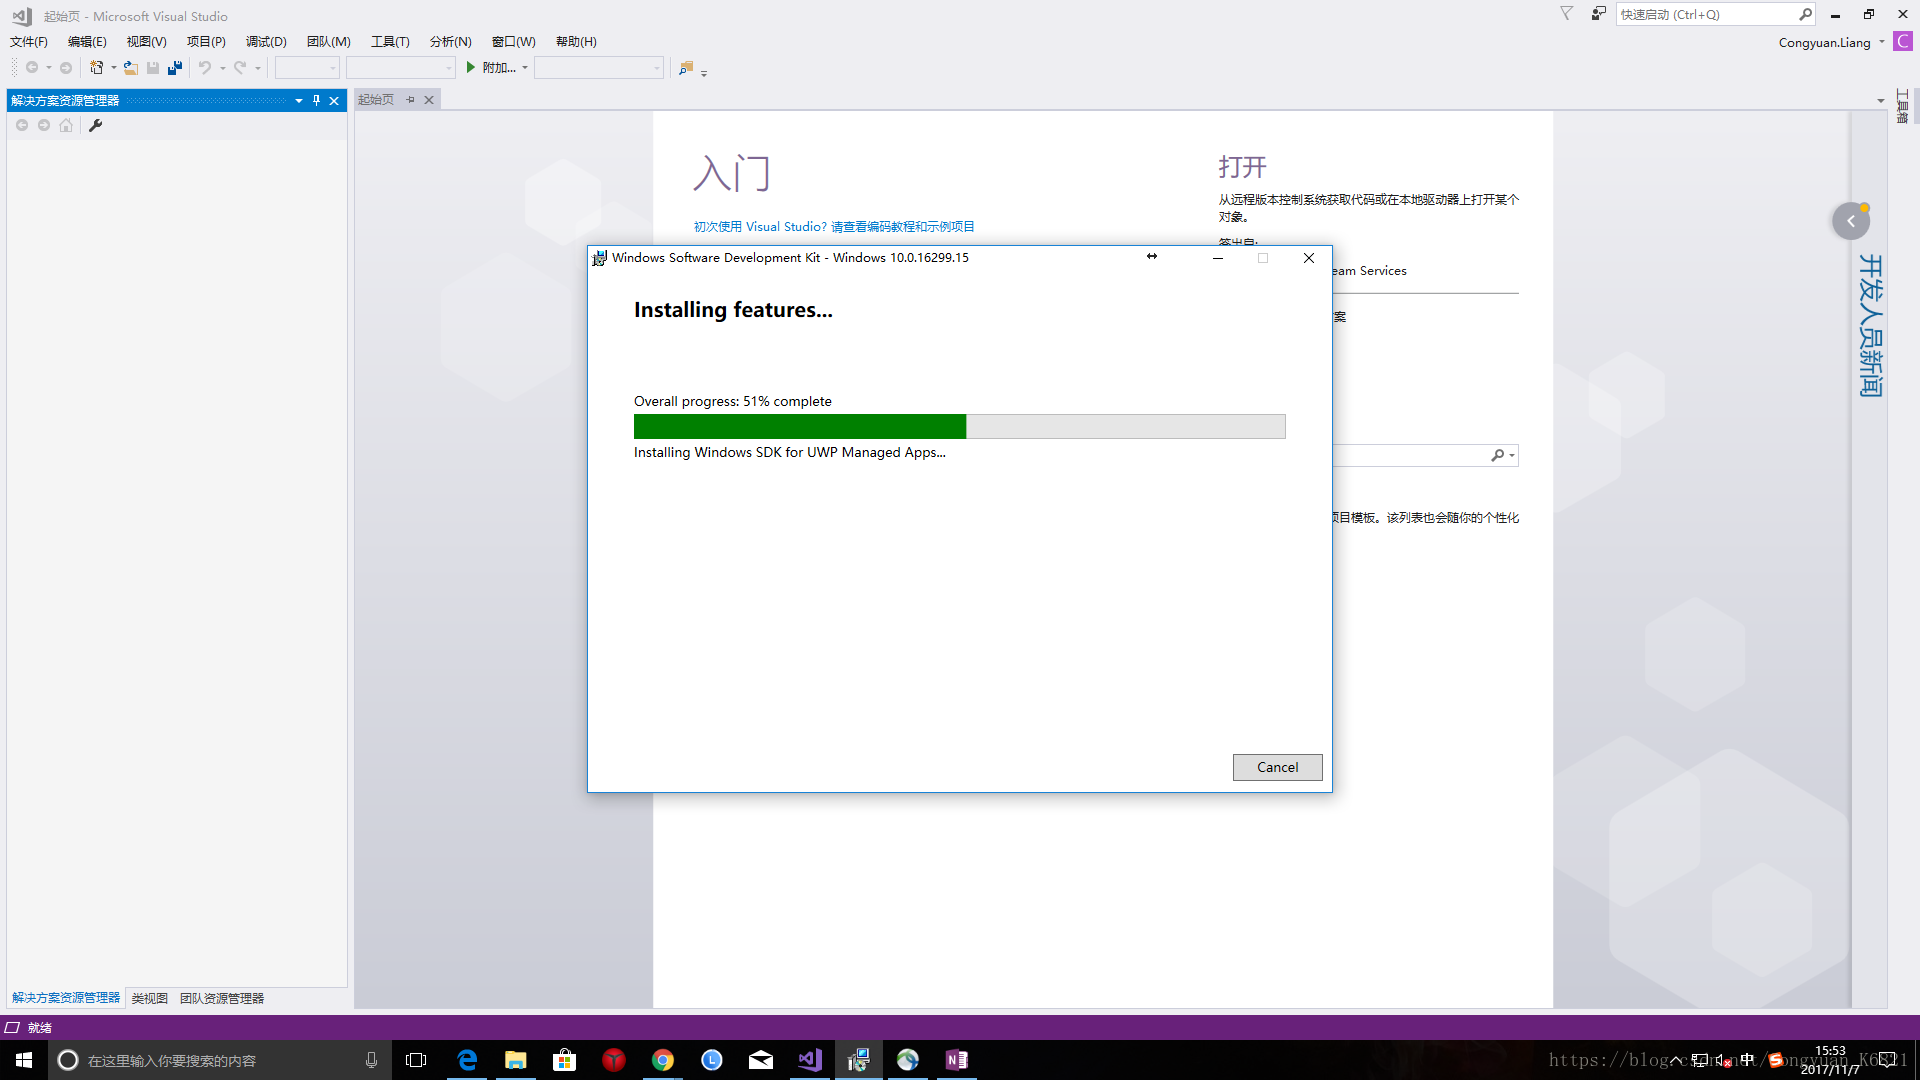The height and width of the screenshot is (1080, 1920).
Task: Expand the Undo history dropdown arrow
Action: [x=223, y=68]
